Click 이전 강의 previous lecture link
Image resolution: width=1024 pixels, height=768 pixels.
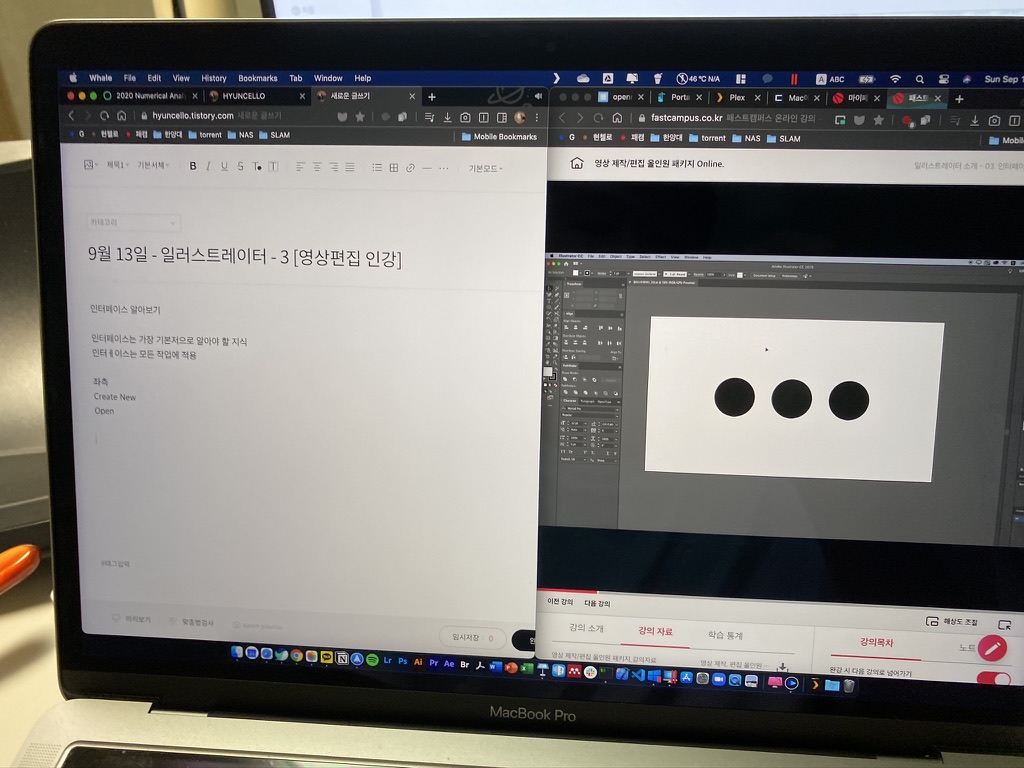(560, 601)
